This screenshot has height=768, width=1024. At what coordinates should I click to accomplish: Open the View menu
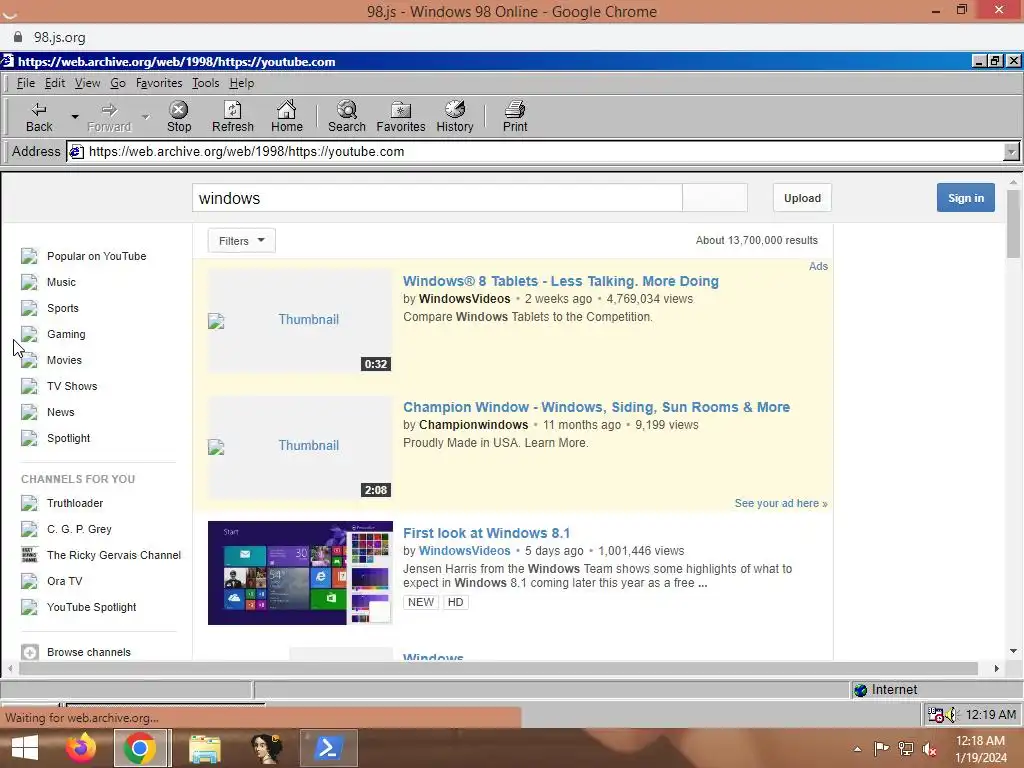(x=88, y=83)
